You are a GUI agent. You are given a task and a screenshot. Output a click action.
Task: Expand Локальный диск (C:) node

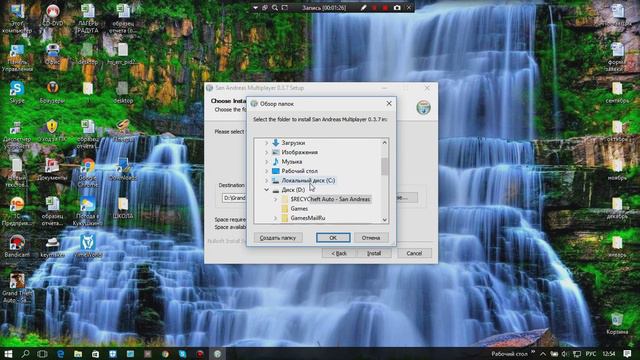267,180
